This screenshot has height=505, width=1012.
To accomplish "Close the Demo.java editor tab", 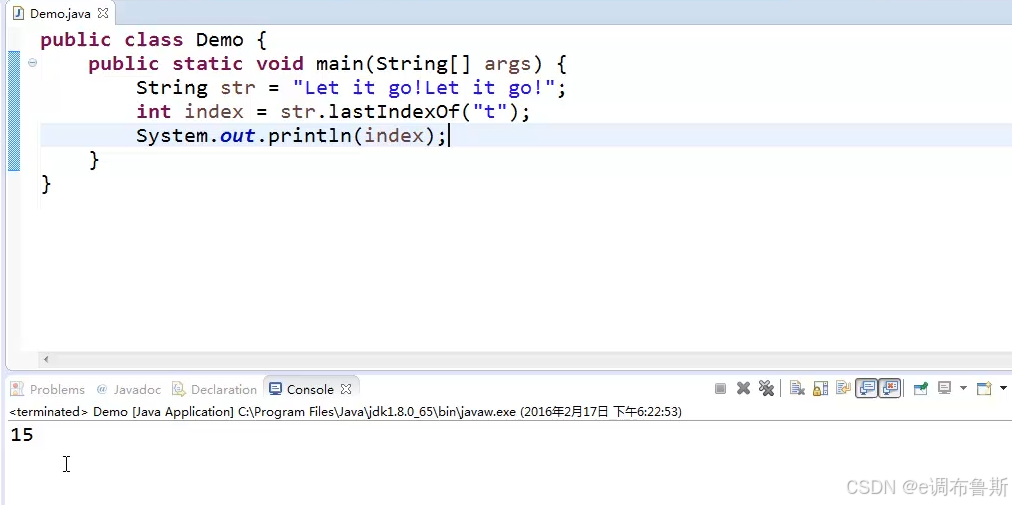I will (x=103, y=13).
